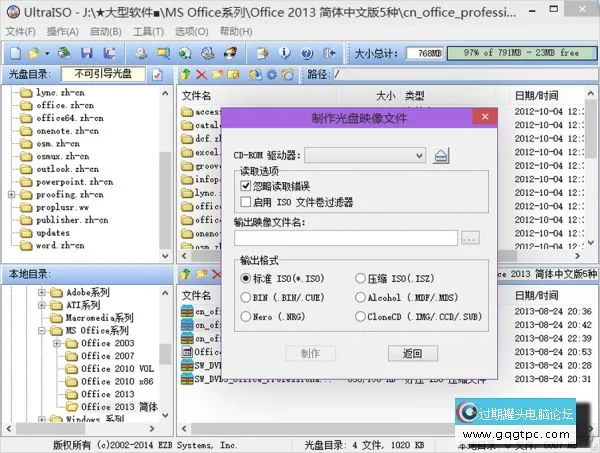600x453 pixels.
Task: Expand the Office 2003 folder node
Action: pos(57,343)
